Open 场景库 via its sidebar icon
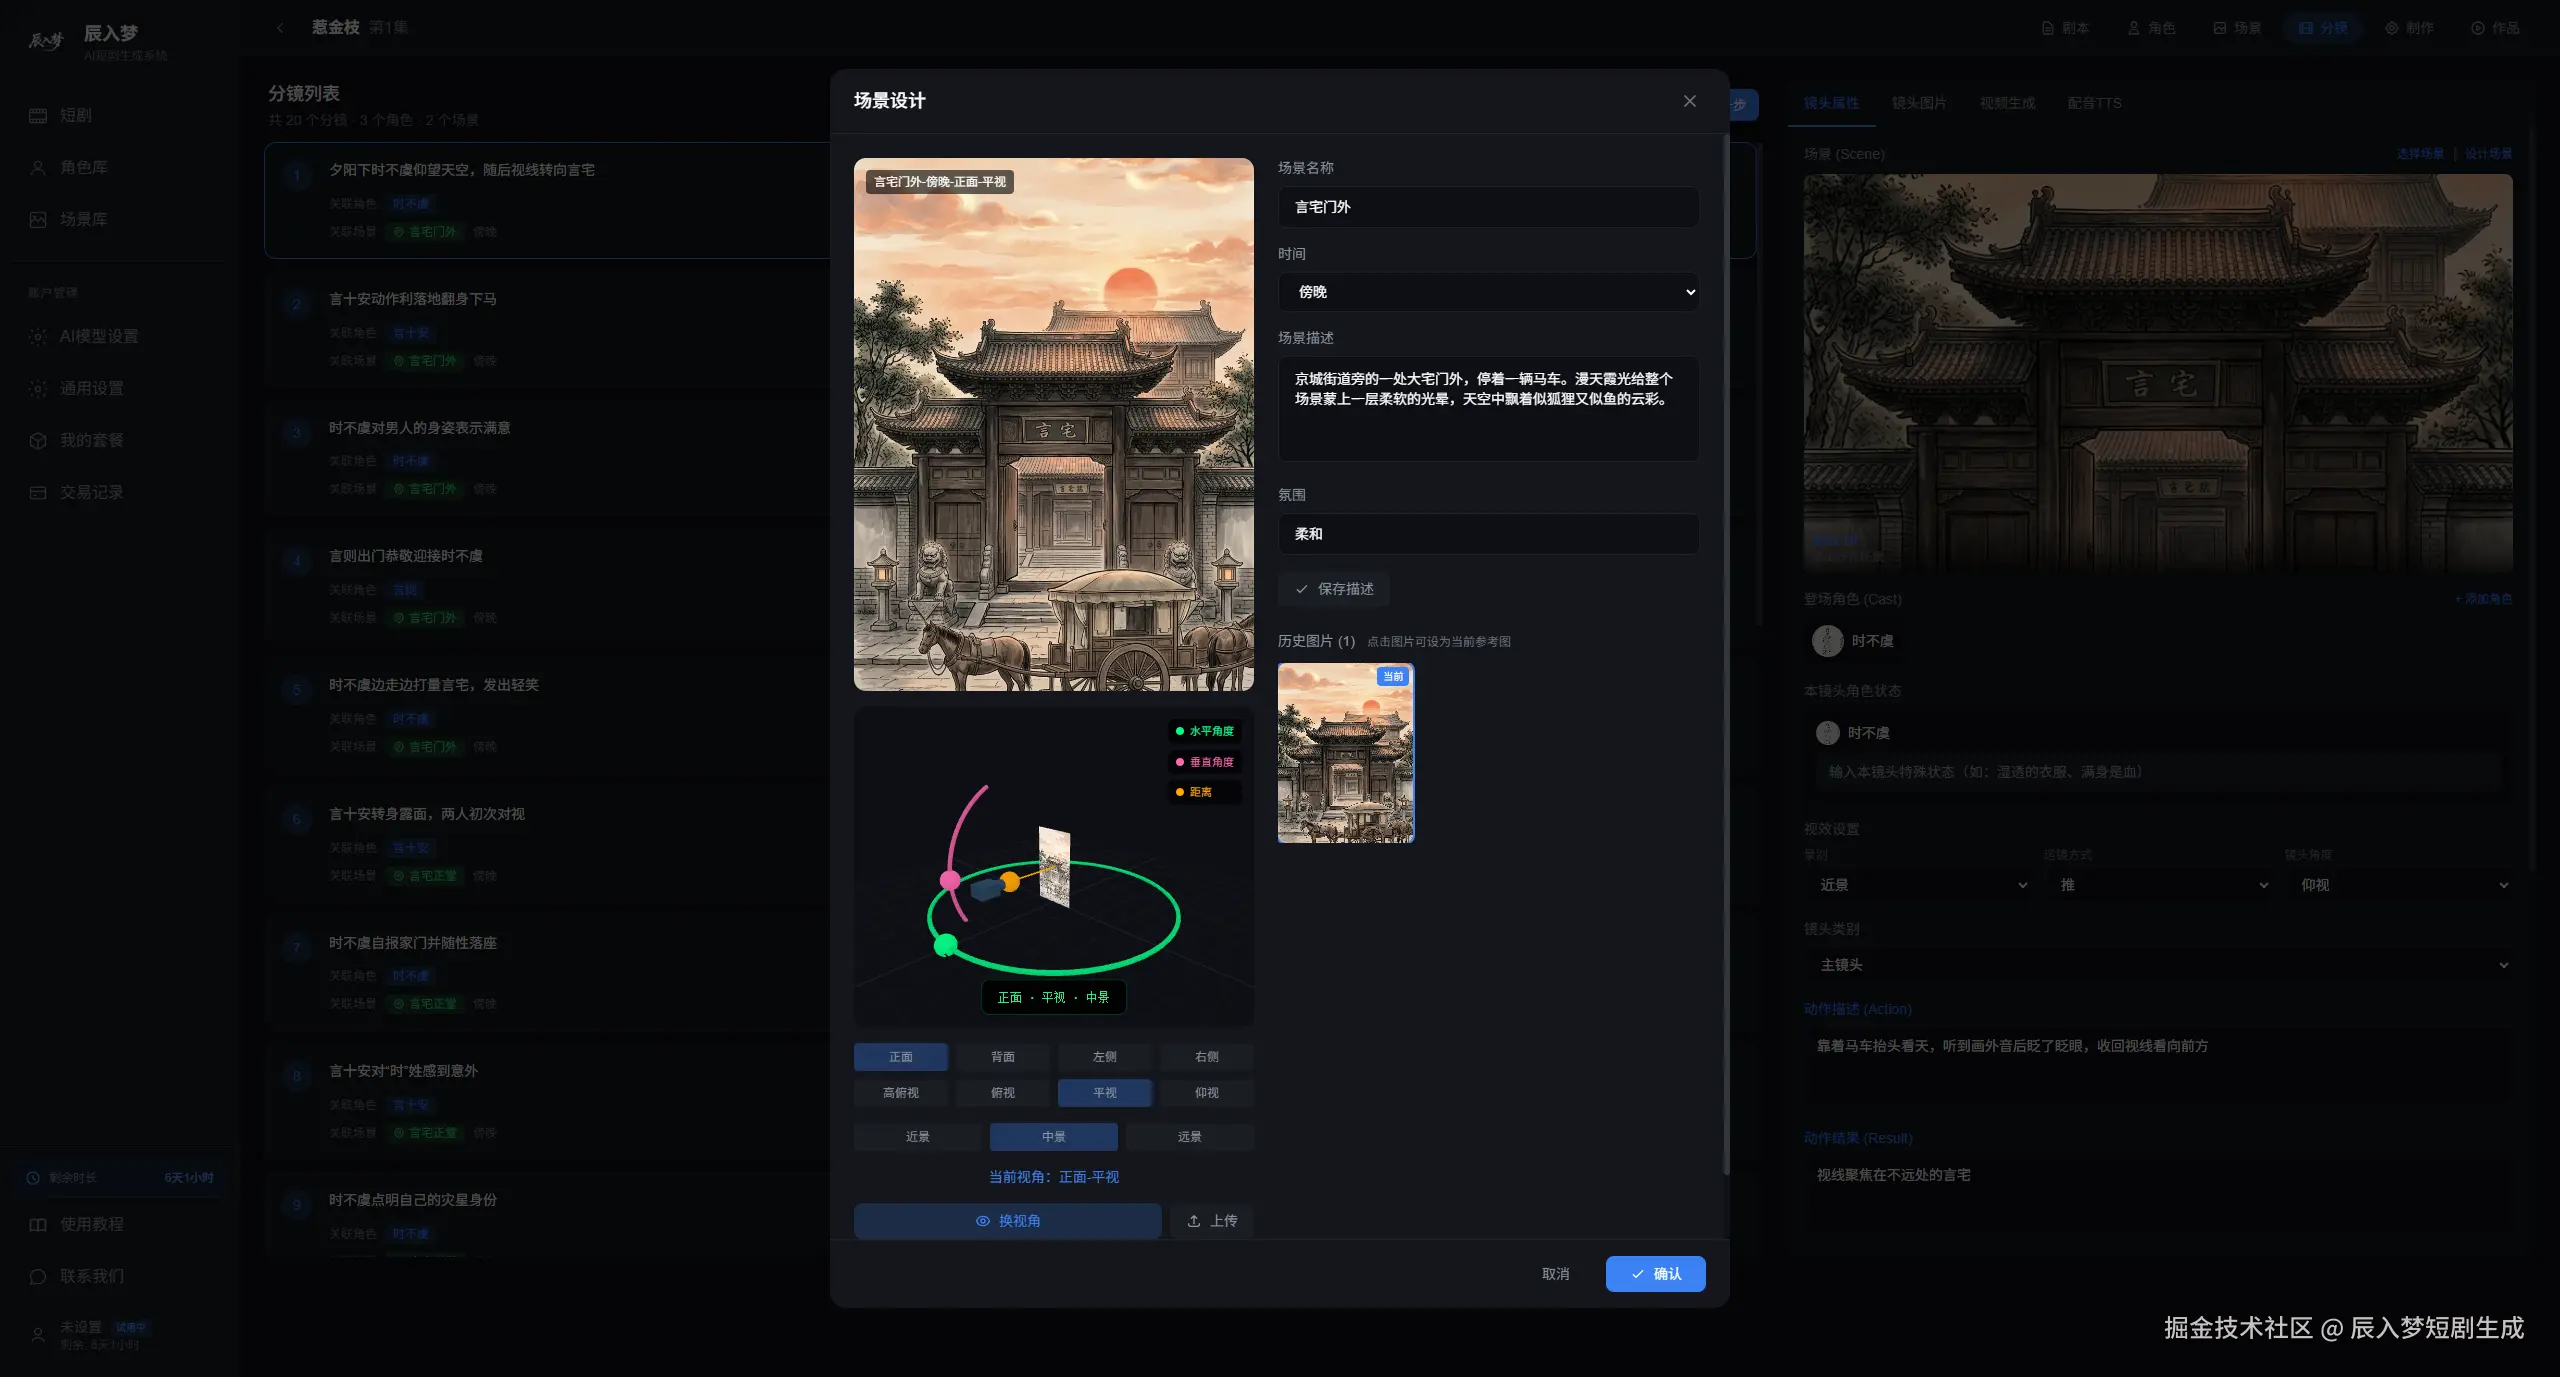2560x1377 pixels. (38, 220)
